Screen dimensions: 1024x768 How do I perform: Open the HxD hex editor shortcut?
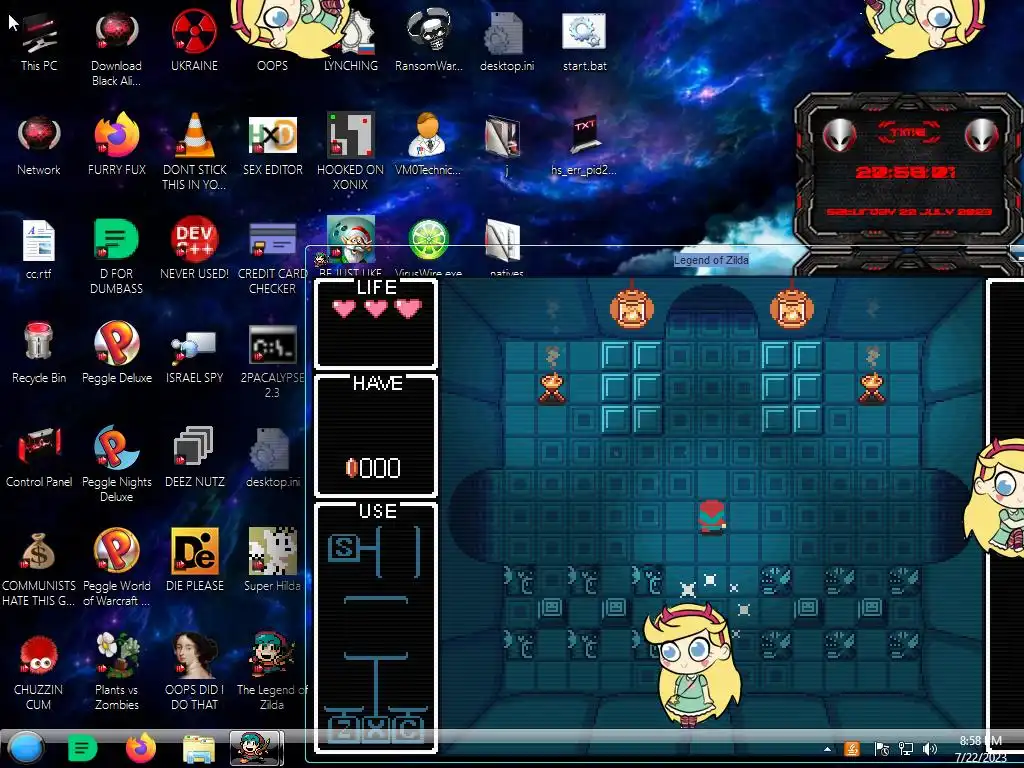coord(272,147)
